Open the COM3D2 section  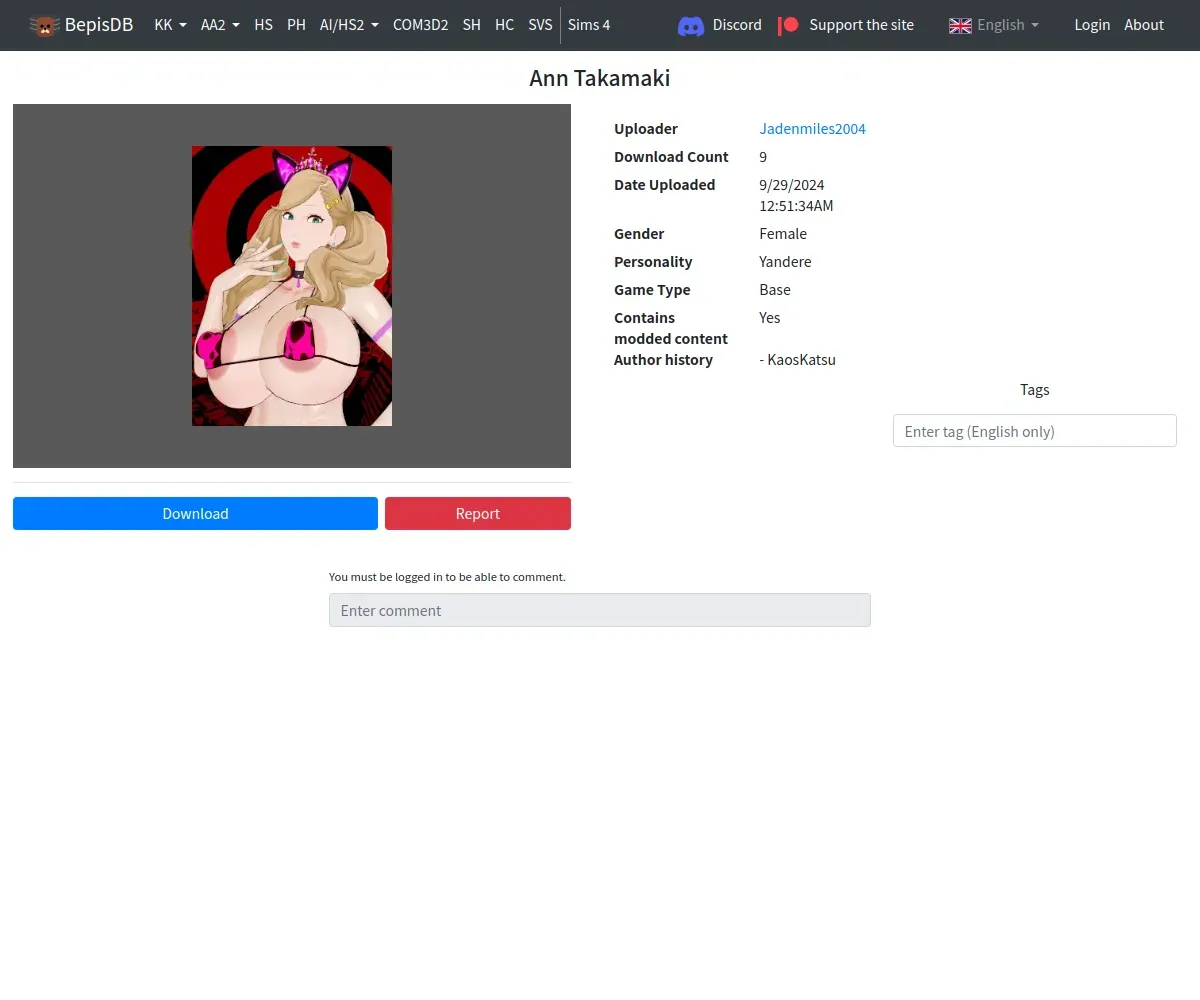(420, 25)
